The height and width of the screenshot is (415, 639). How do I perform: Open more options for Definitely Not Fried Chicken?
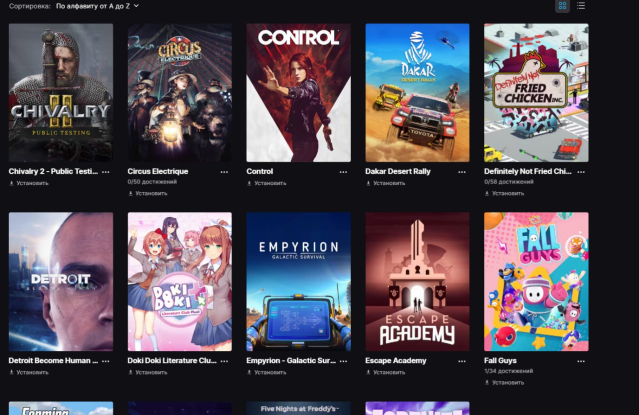click(x=581, y=172)
